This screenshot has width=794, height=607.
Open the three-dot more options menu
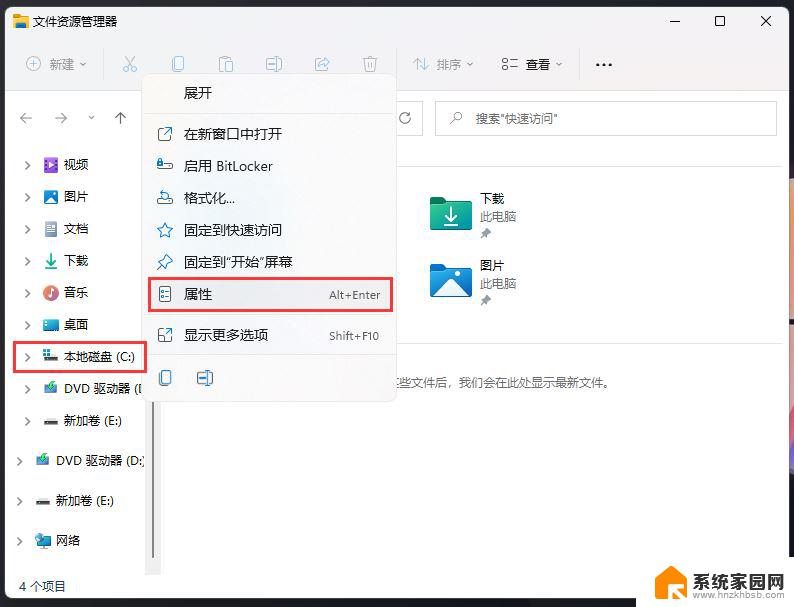click(x=604, y=65)
